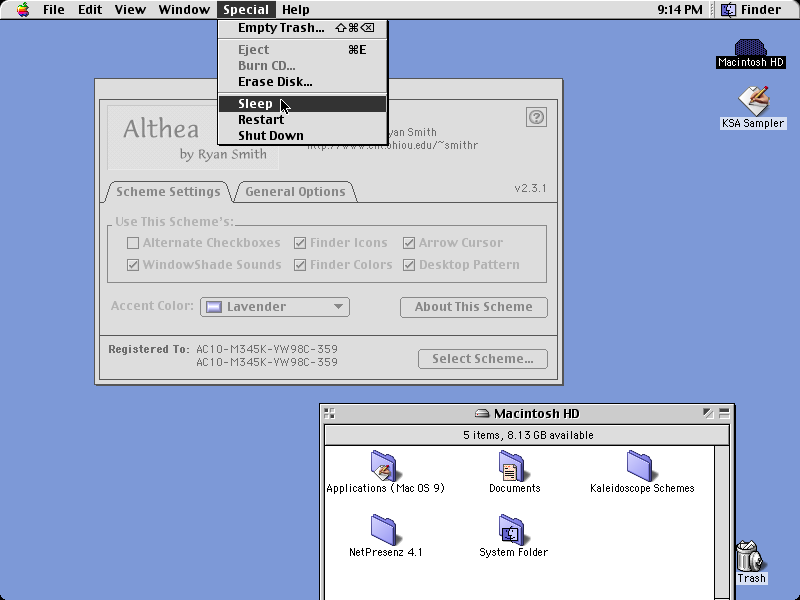Click the Lavender color swatch in Accent Color
800x600 pixels.
coord(214,307)
